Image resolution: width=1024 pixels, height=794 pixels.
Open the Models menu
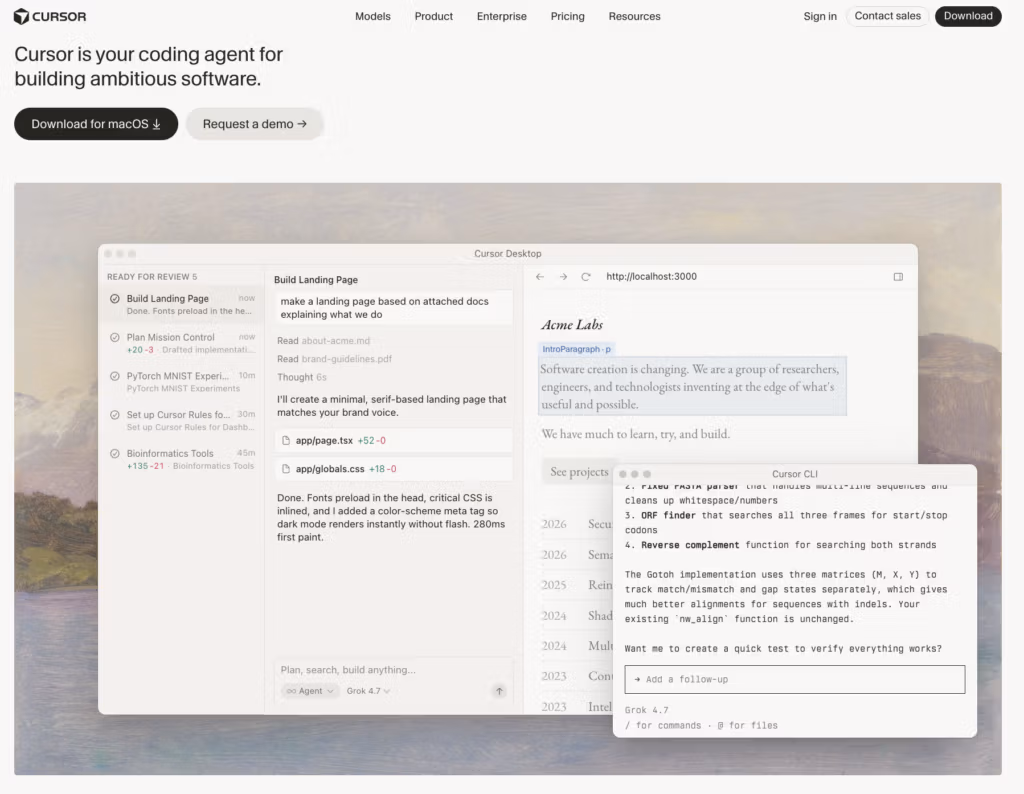coord(373,16)
